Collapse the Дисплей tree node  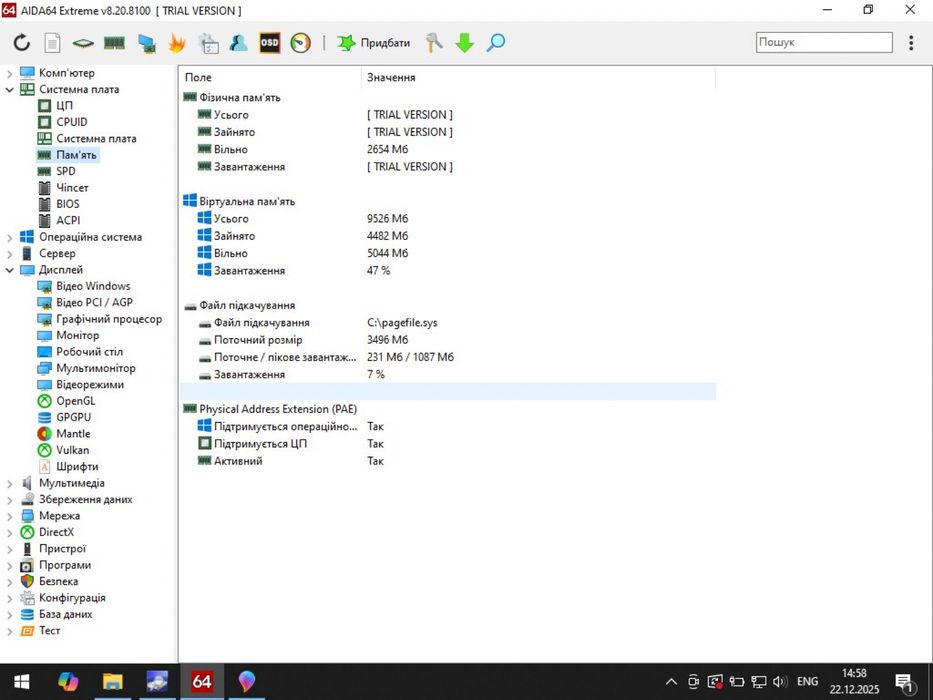10,270
